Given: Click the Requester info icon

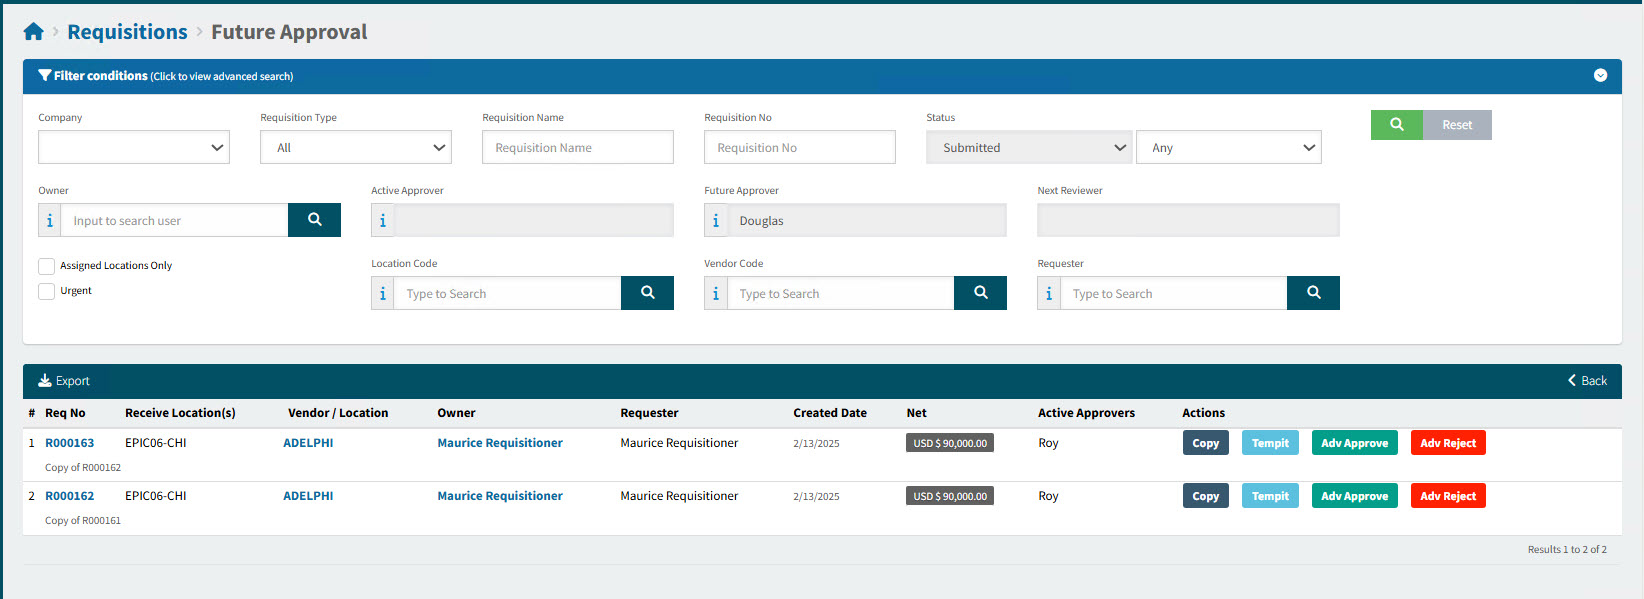Looking at the screenshot, I should [x=1049, y=293].
